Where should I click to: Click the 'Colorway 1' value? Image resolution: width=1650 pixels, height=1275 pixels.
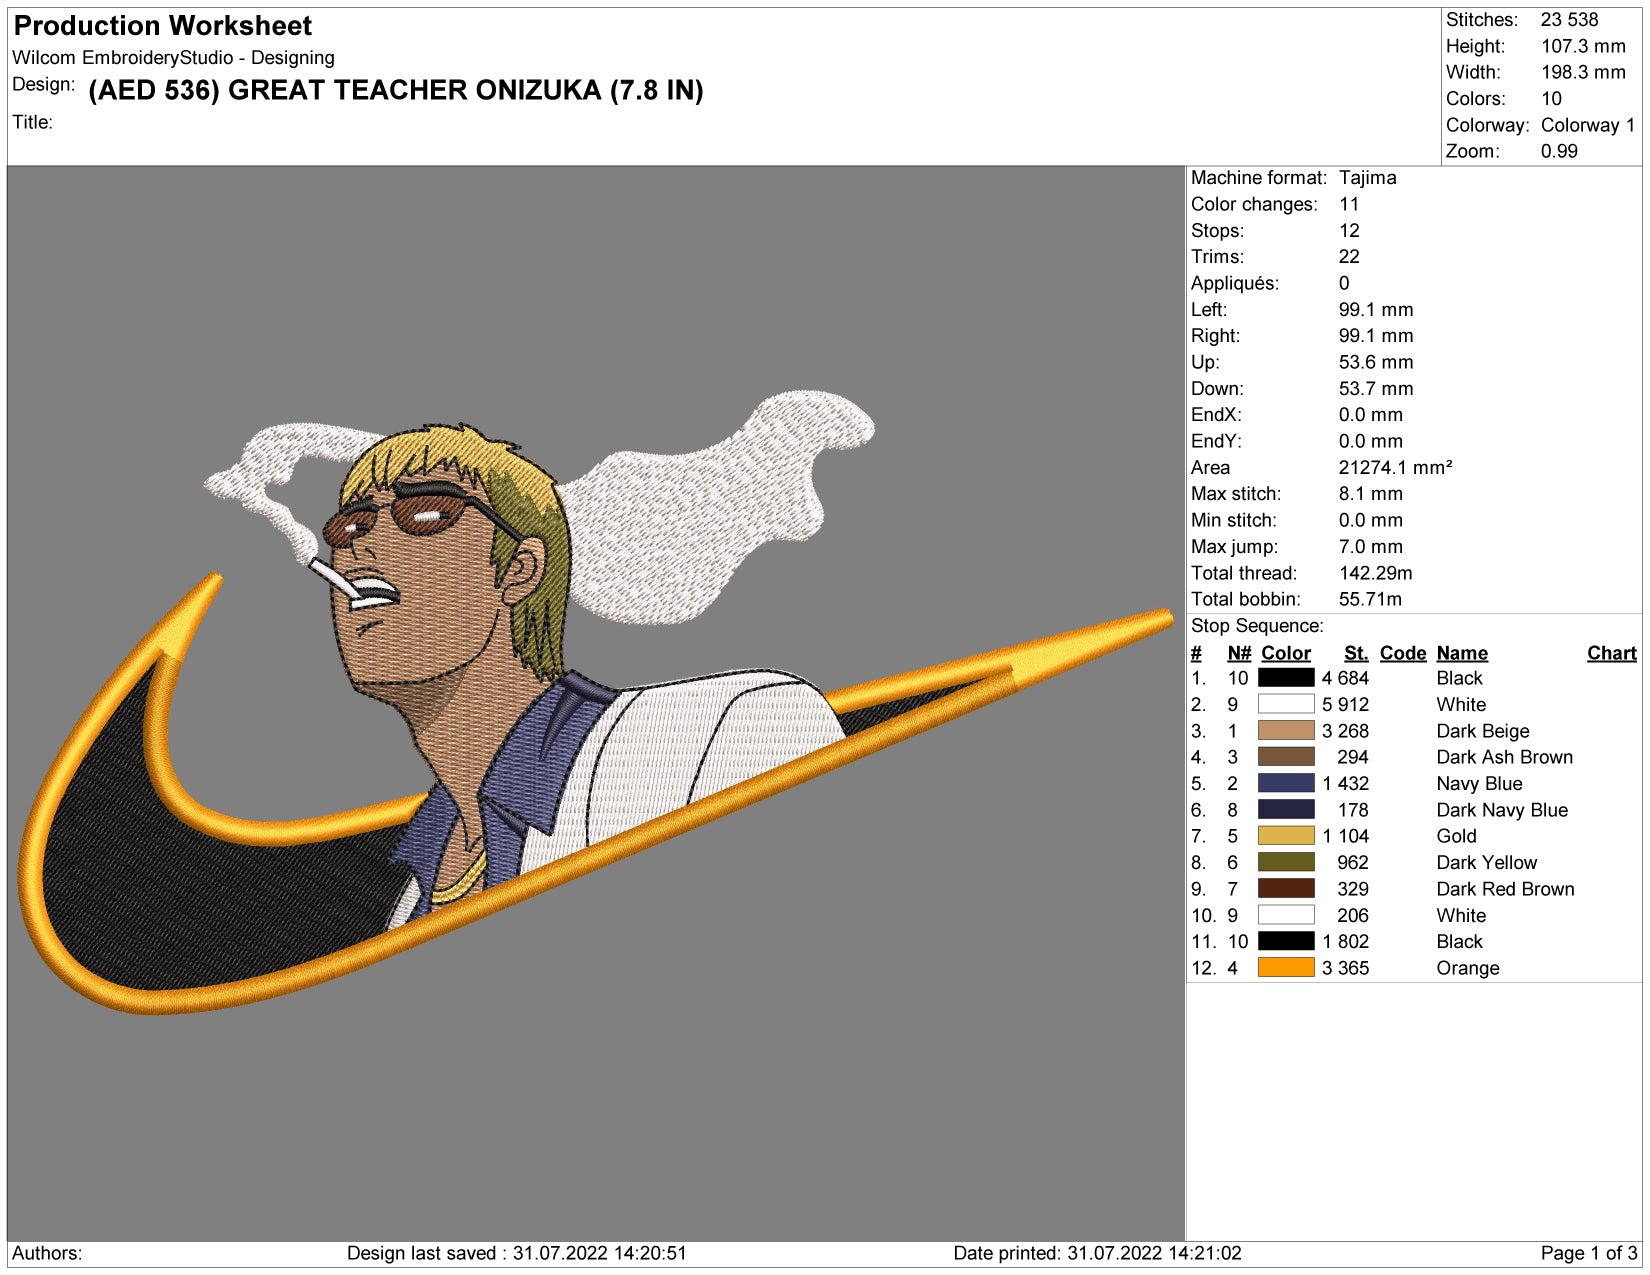(1588, 125)
